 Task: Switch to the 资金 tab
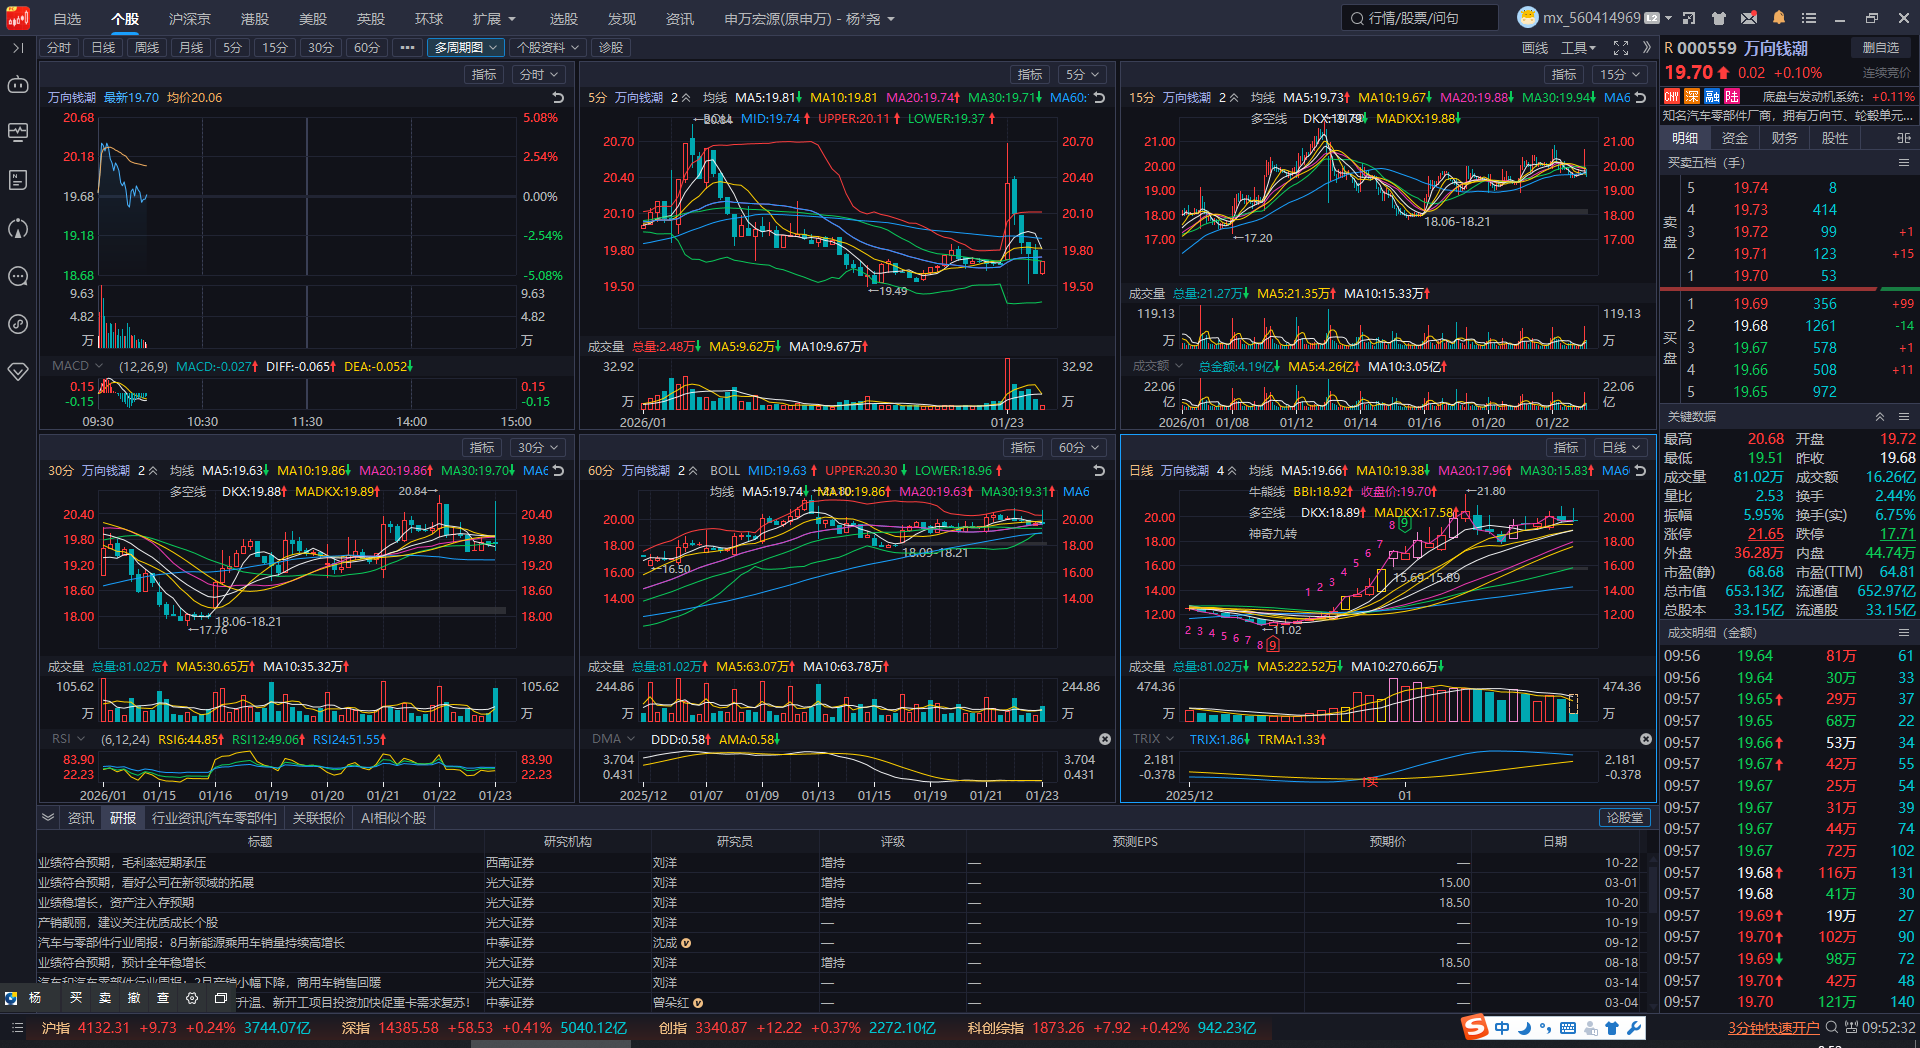tap(1734, 138)
